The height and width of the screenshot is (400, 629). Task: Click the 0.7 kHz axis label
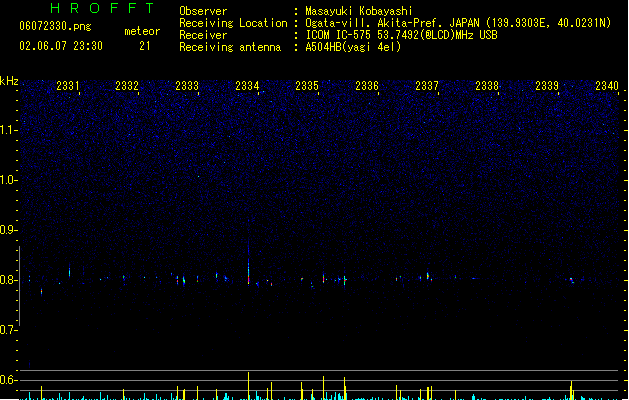tap(8, 330)
